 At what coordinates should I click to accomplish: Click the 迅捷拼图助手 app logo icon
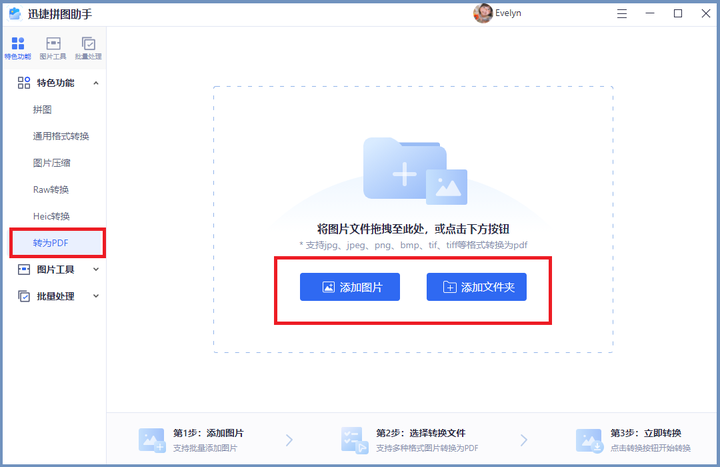pos(14,13)
